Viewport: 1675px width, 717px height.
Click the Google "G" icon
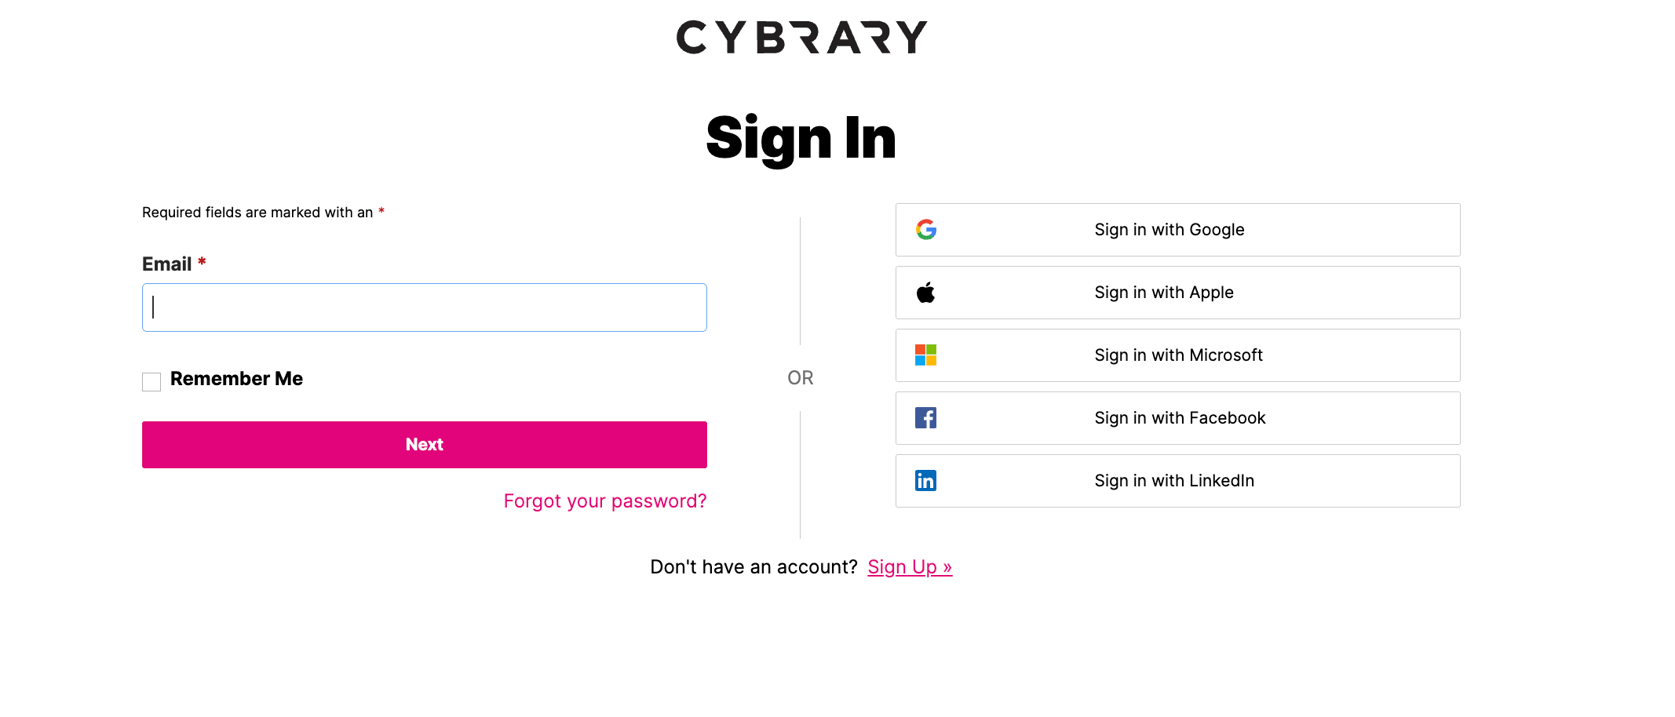coord(926,229)
